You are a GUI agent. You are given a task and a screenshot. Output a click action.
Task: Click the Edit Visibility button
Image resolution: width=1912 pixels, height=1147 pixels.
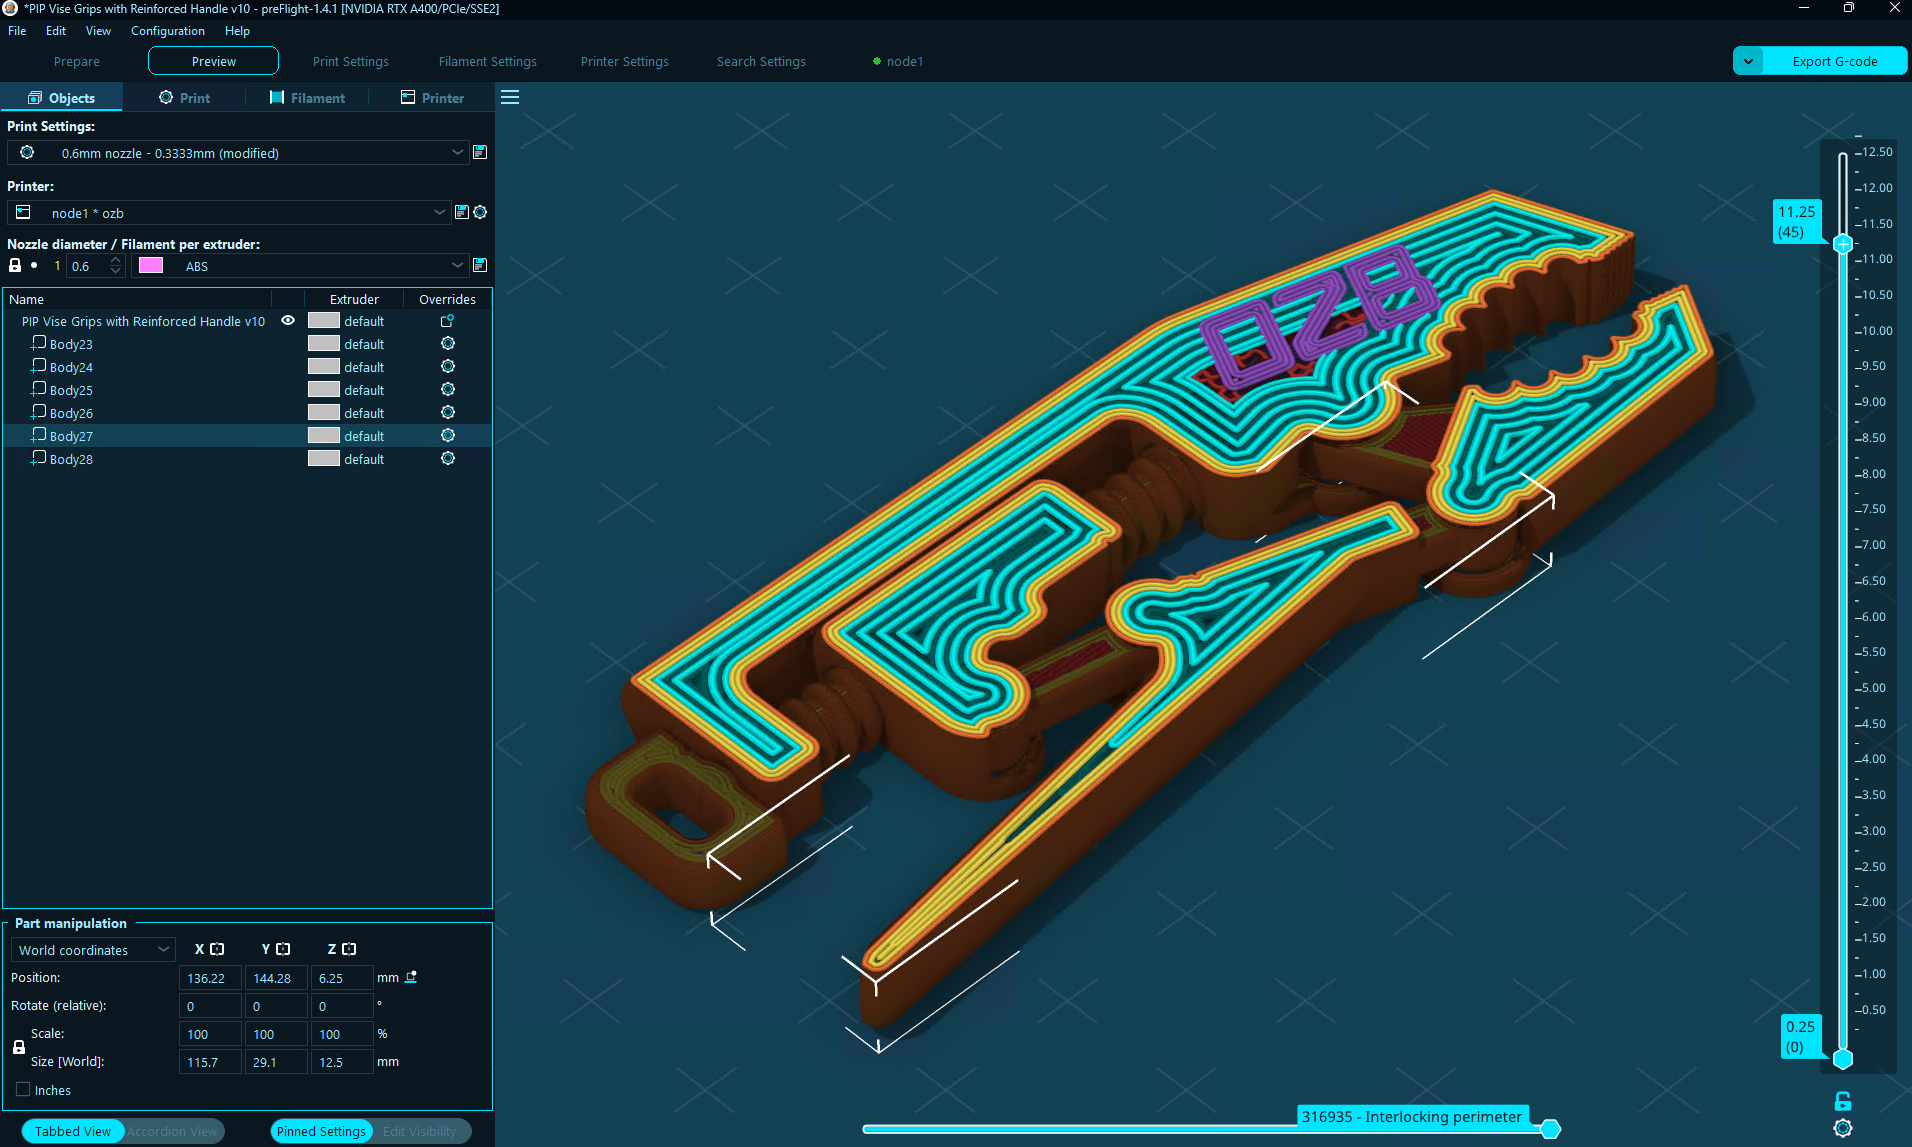(x=420, y=1131)
